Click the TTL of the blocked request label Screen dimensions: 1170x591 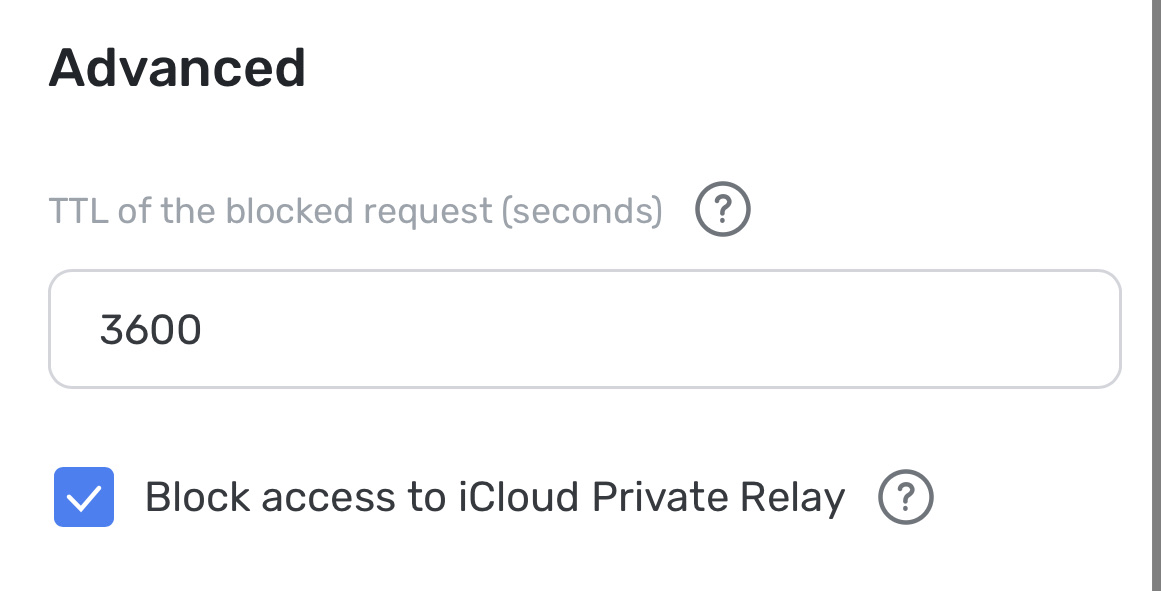(356, 209)
